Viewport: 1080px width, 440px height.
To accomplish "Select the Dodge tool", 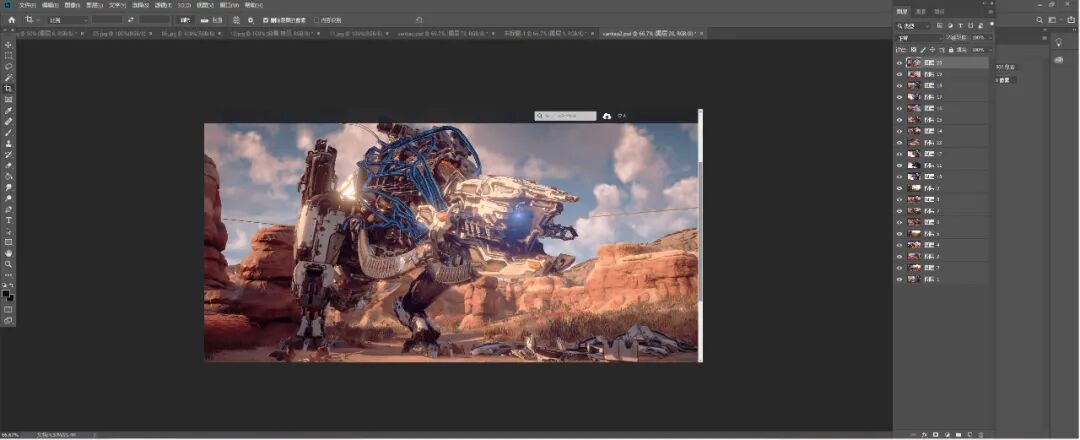I will click(x=9, y=198).
